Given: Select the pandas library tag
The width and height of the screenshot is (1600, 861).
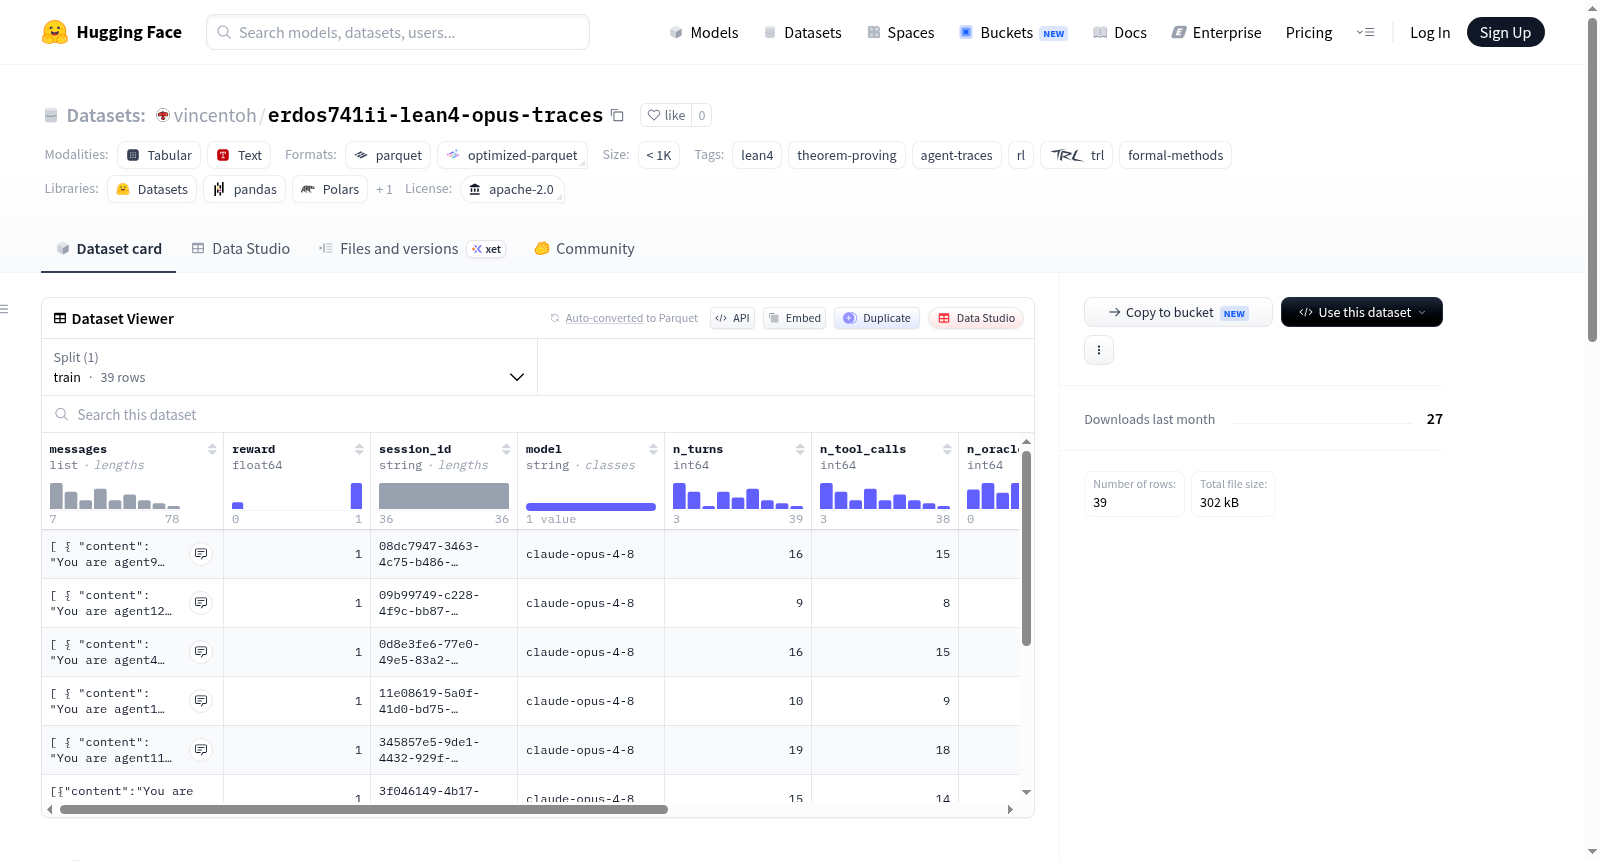Looking at the screenshot, I should pos(244,189).
